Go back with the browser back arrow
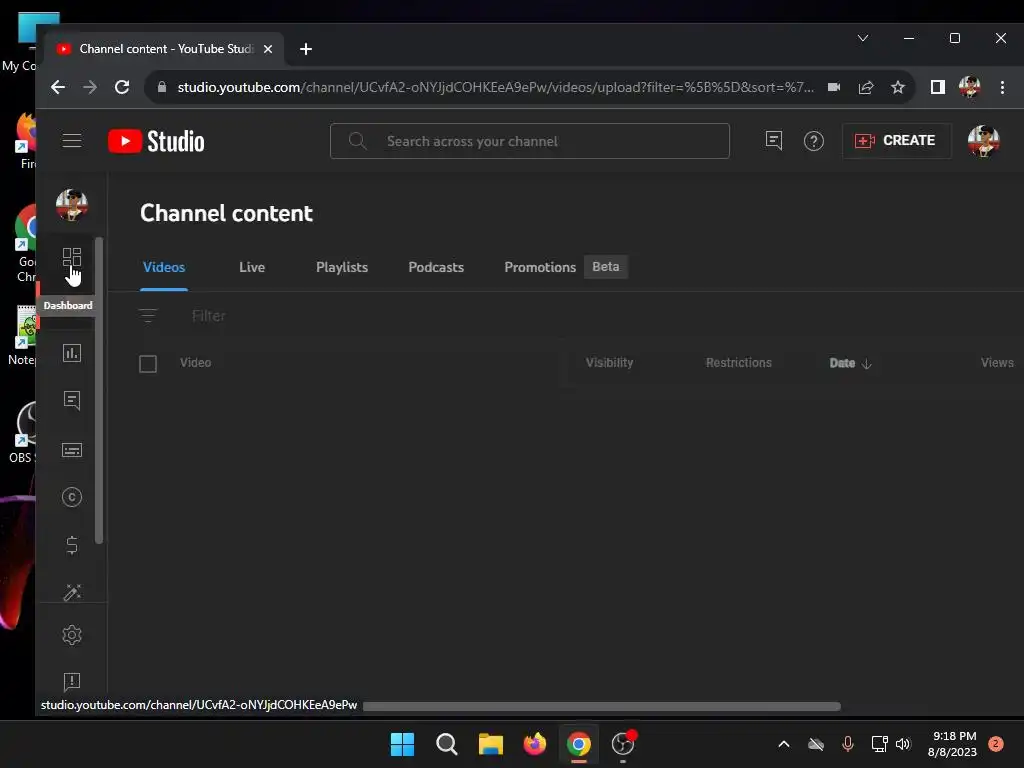Image resolution: width=1024 pixels, height=768 pixels. (x=58, y=87)
